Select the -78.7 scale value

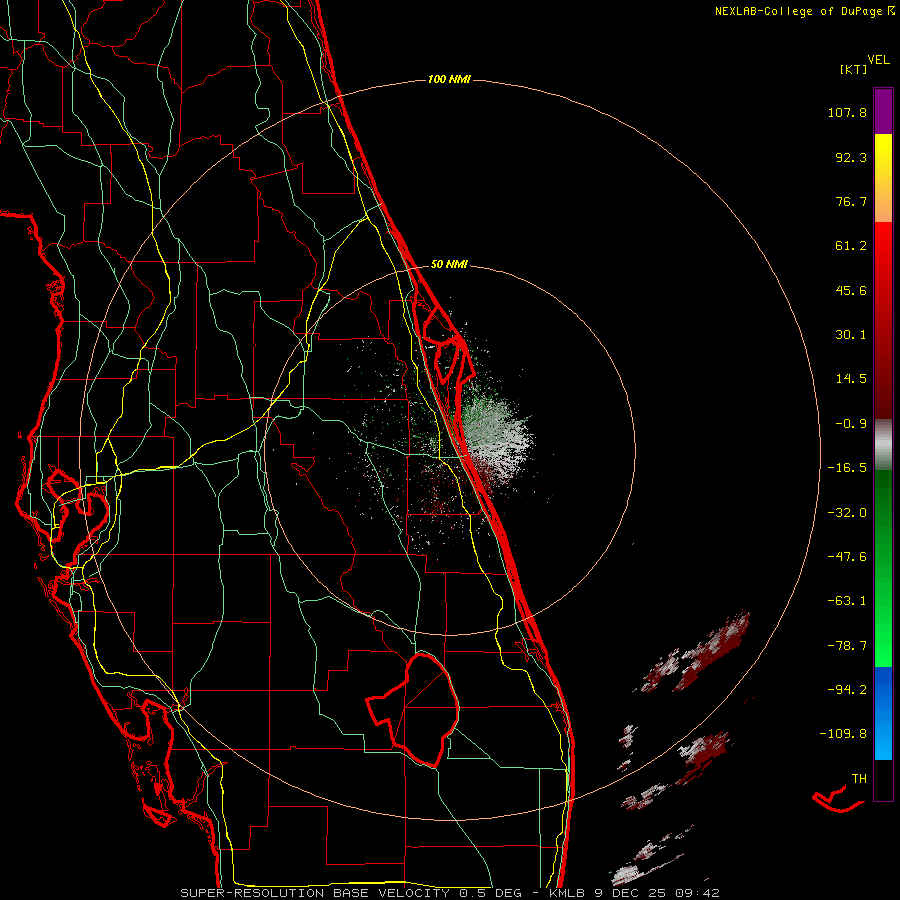(x=847, y=646)
